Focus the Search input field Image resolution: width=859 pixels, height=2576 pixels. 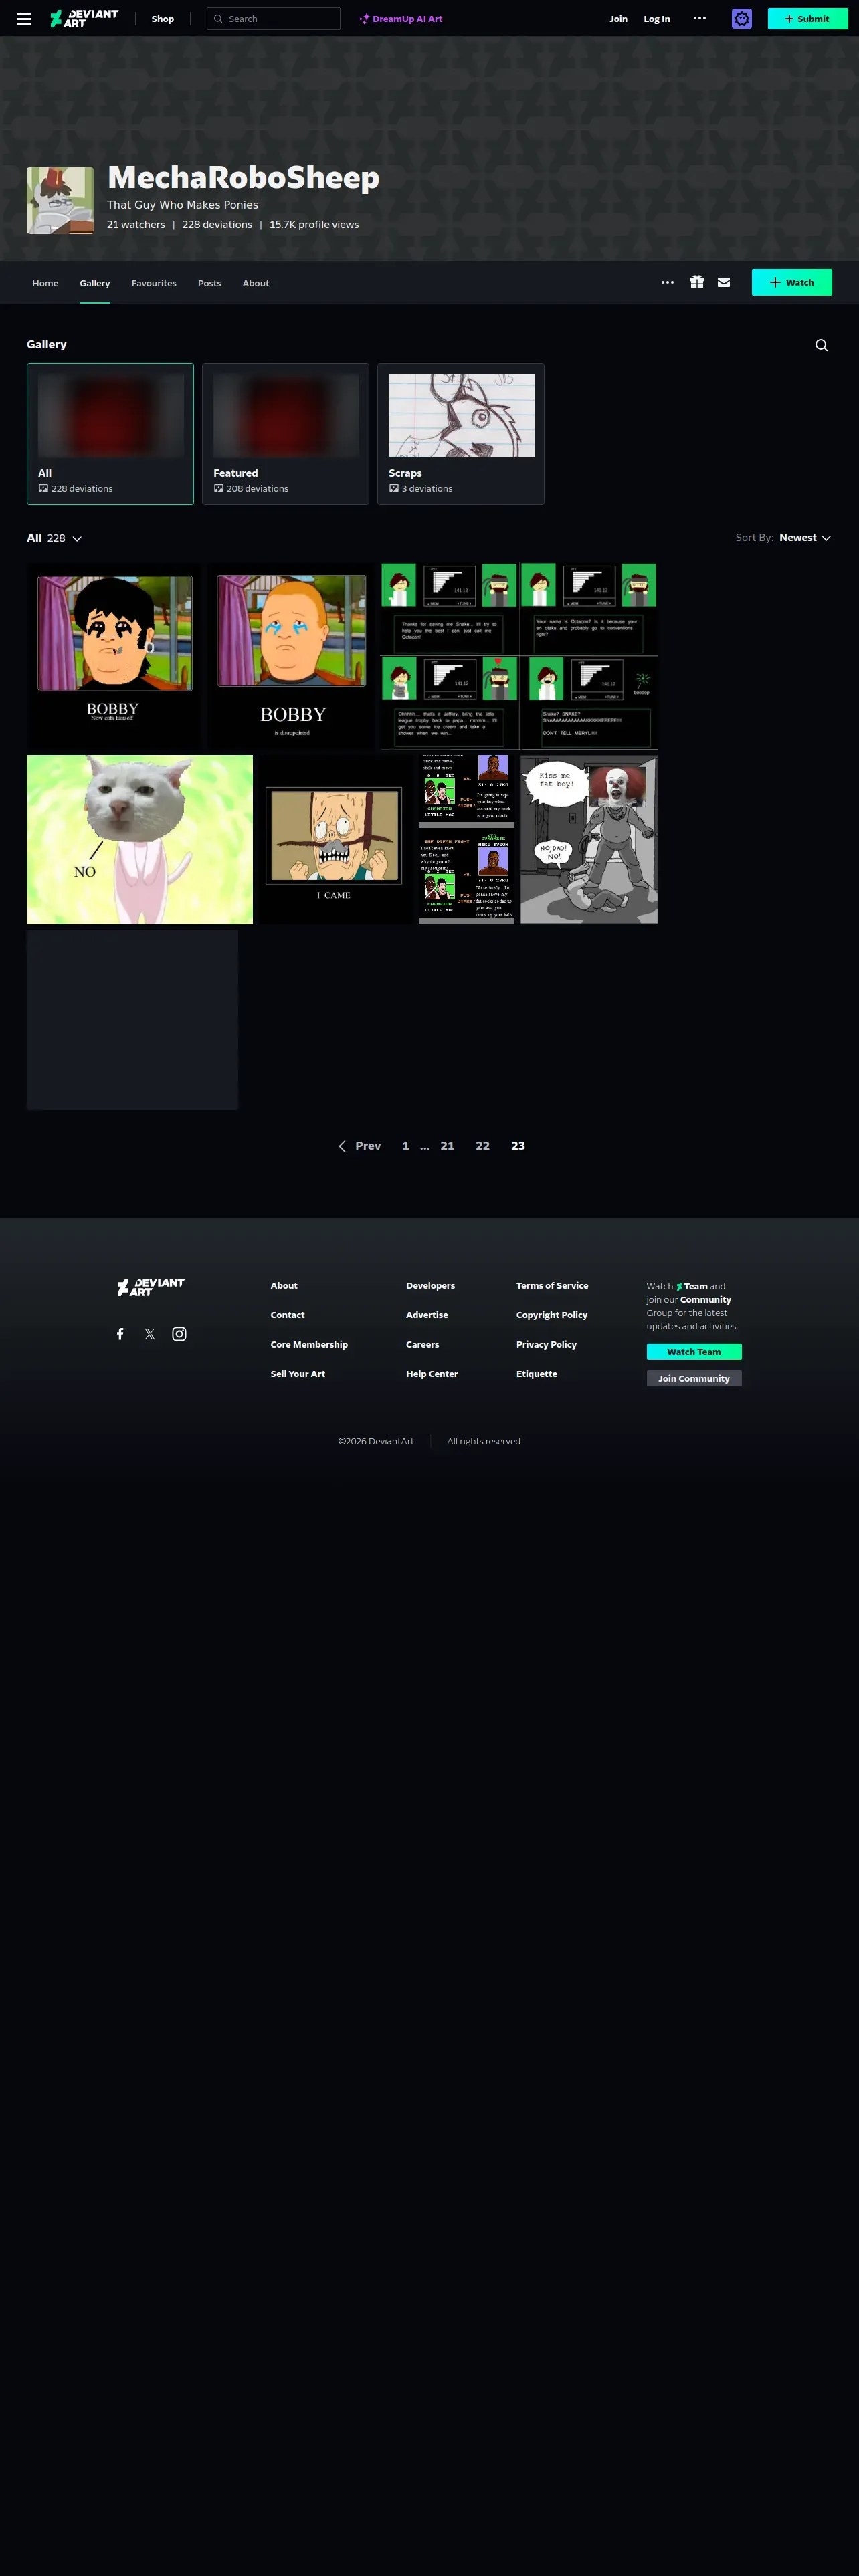pos(273,19)
